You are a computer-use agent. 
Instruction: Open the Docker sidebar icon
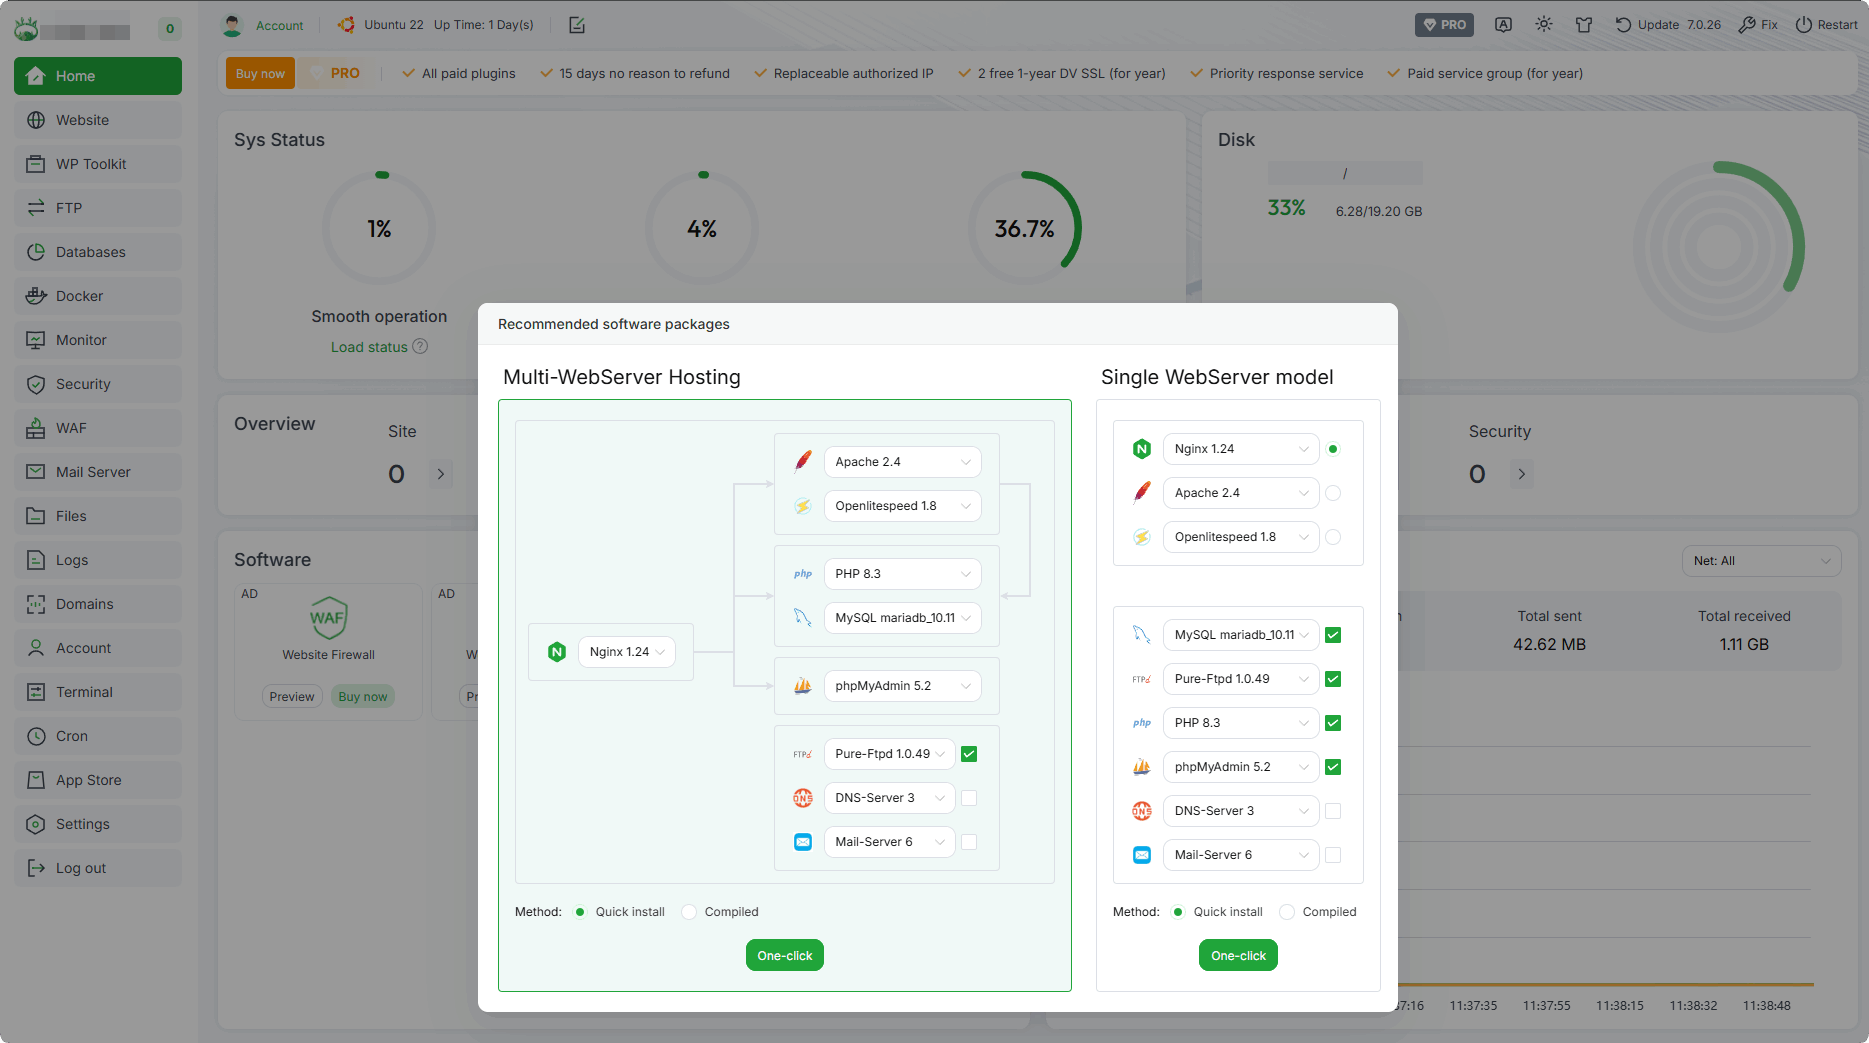[36, 296]
